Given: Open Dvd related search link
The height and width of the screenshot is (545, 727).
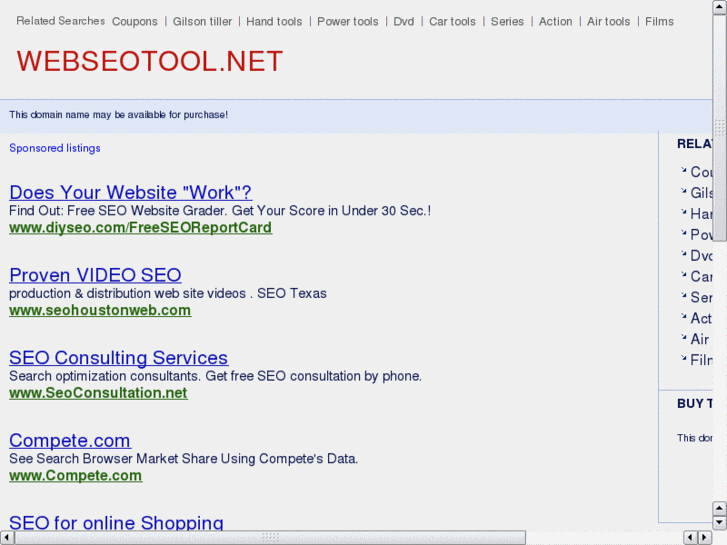Looking at the screenshot, I should 404,22.
